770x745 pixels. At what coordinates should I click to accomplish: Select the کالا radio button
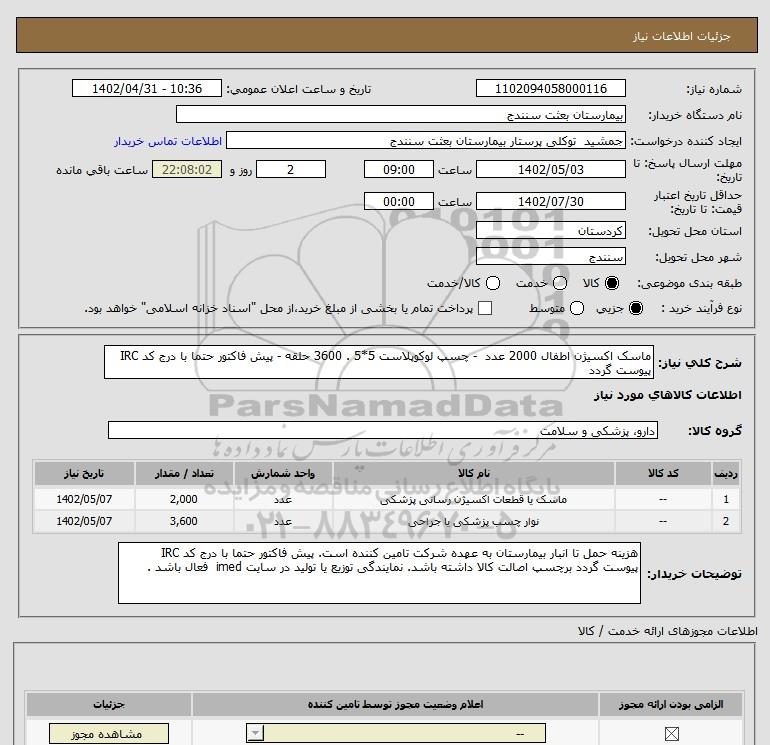point(613,284)
